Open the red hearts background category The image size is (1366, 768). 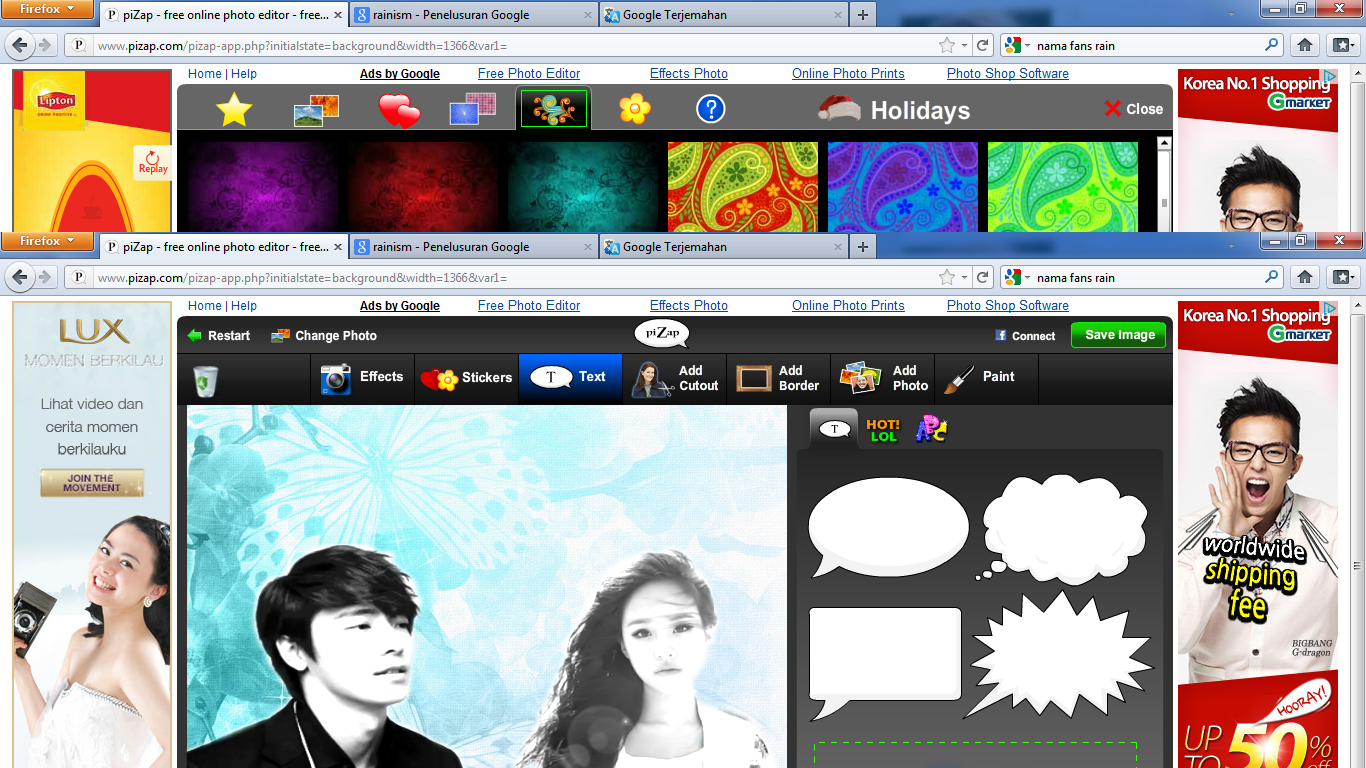click(x=399, y=110)
